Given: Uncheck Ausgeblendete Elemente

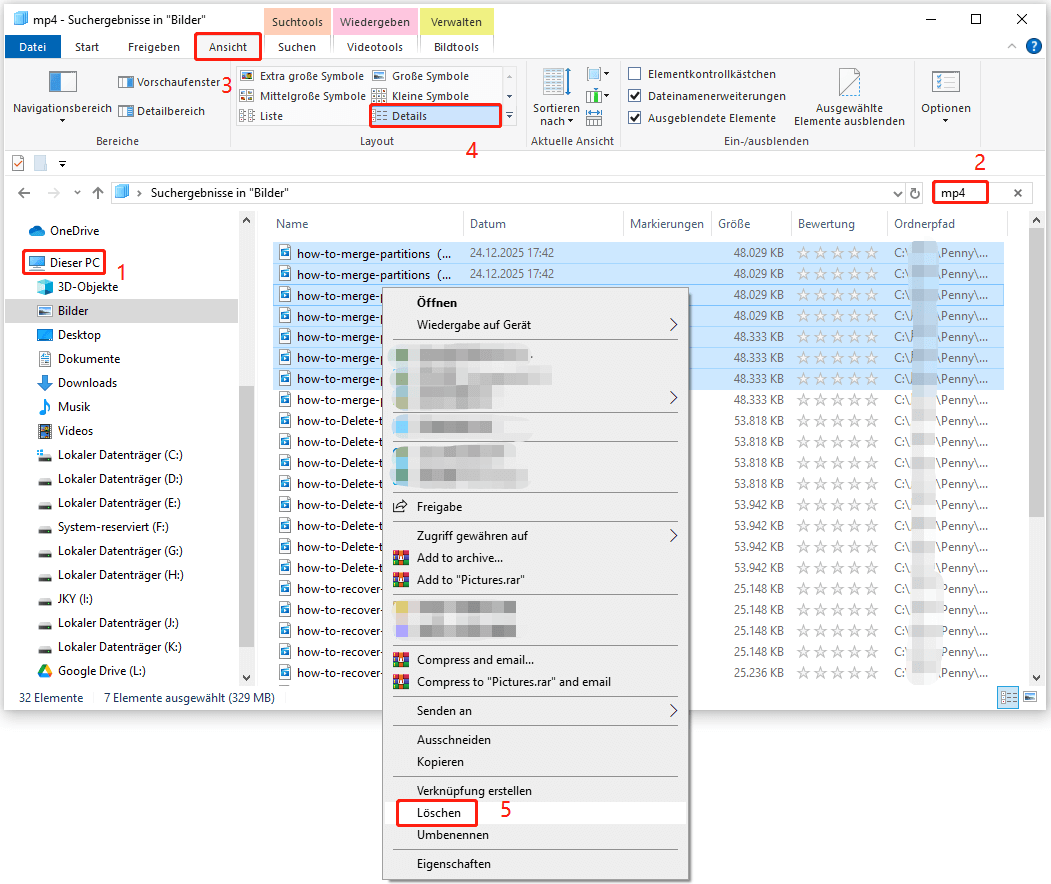Looking at the screenshot, I should [x=635, y=116].
